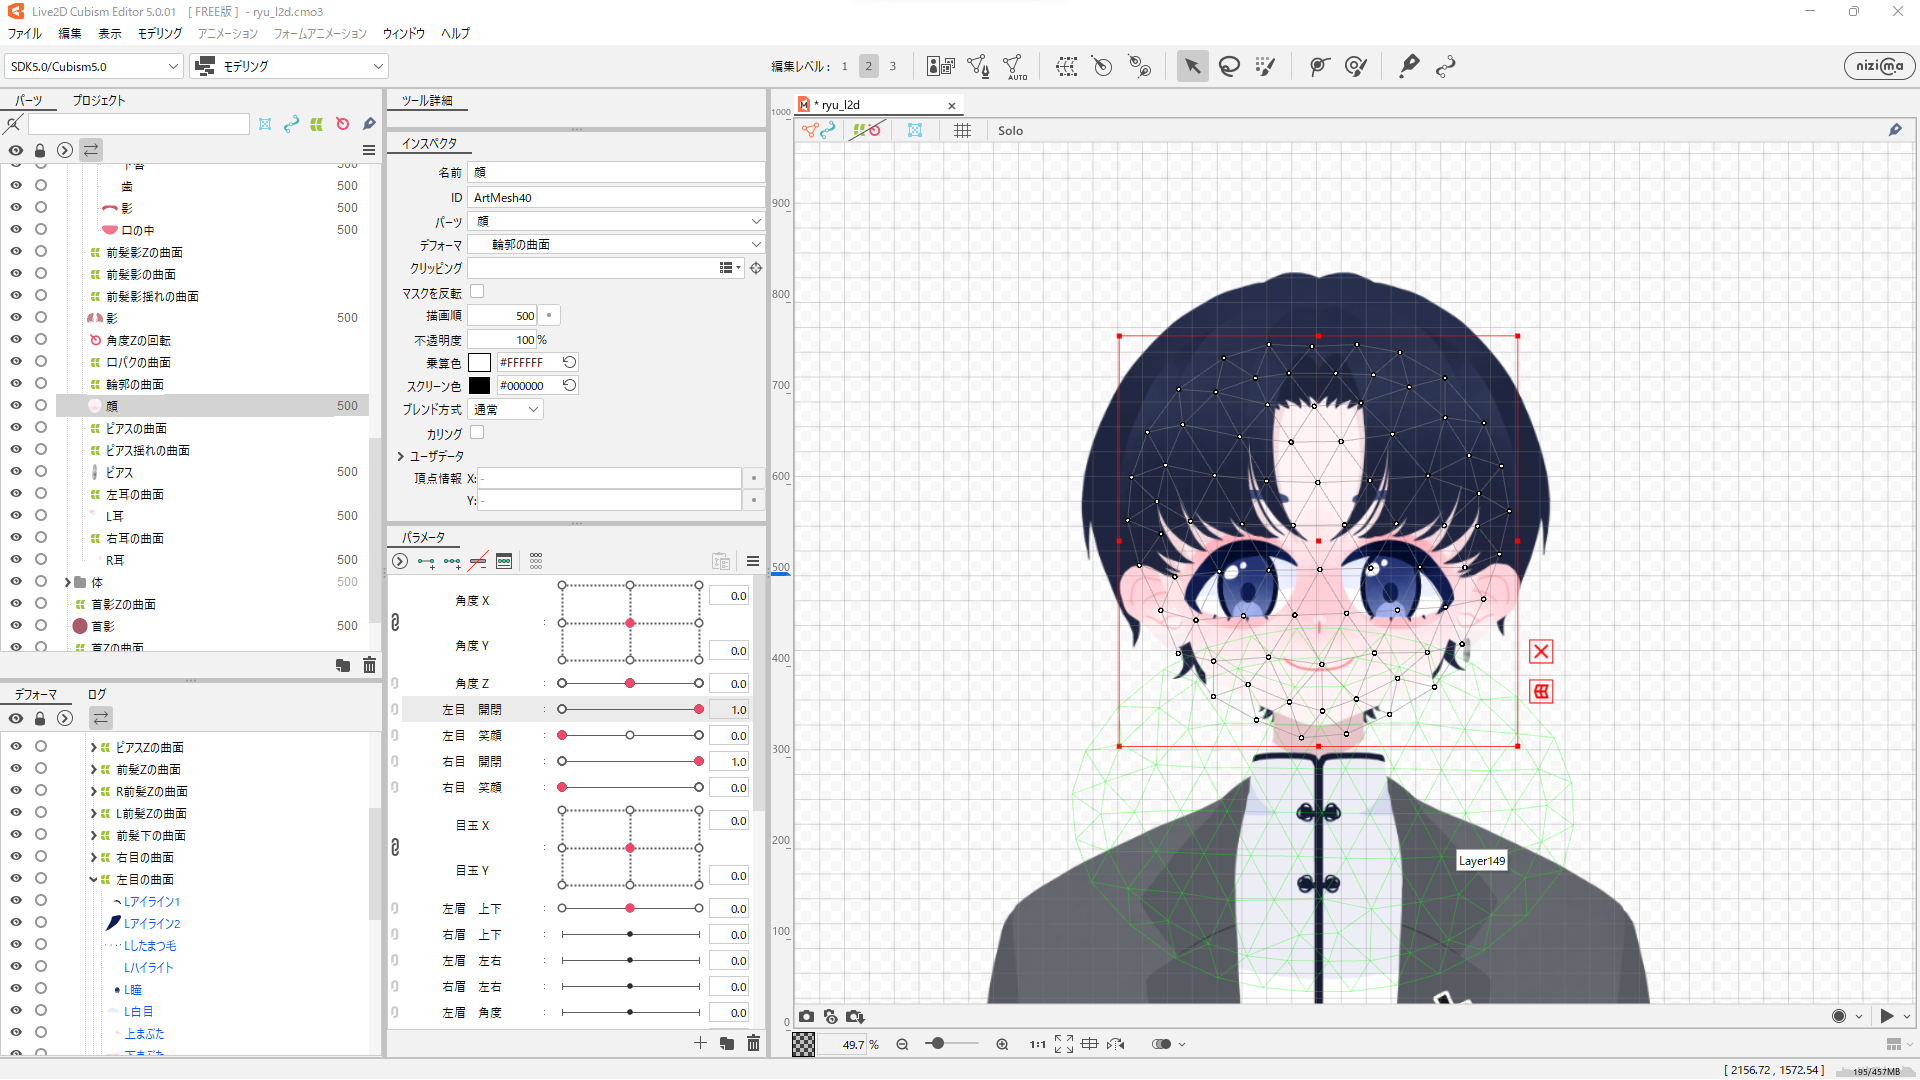1920x1080 pixels.
Task: Open the ブレンド方式 通常 dropdown
Action: (x=506, y=409)
